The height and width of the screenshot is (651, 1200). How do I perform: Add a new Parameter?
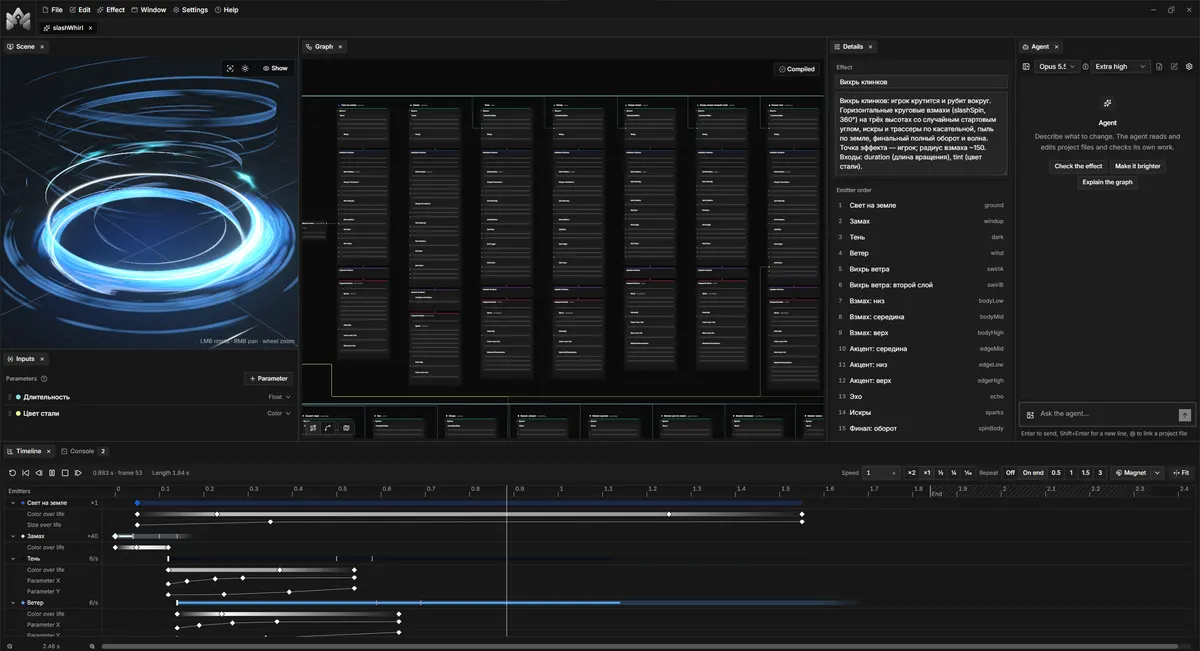pyautogui.click(x=268, y=378)
